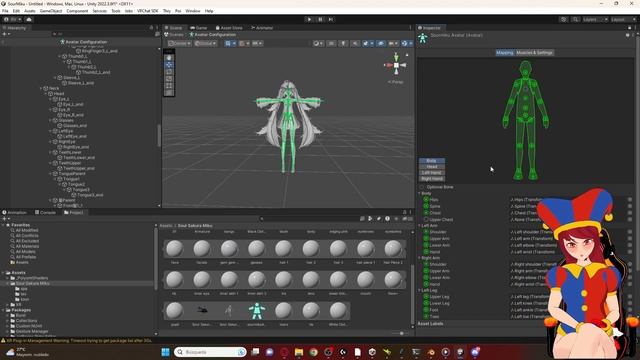Select the Move tool in the Scene tools
The image size is (640, 360).
[169, 65]
